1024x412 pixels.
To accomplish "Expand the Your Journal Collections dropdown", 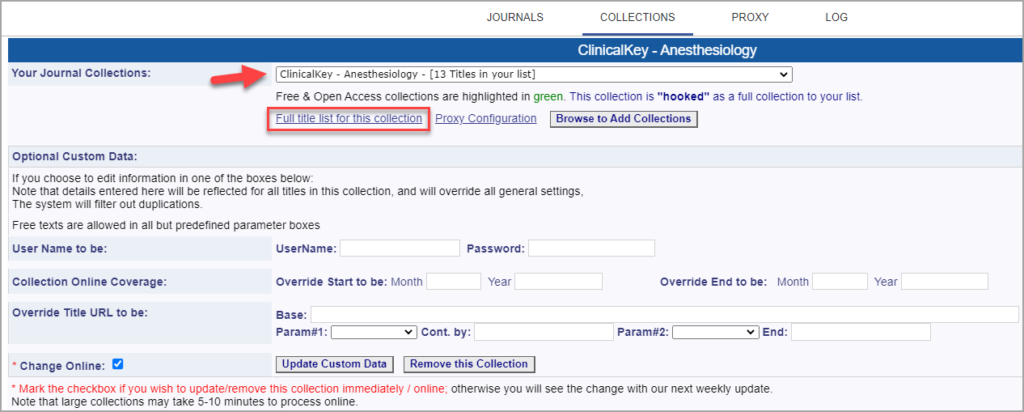I will pyautogui.click(x=534, y=74).
